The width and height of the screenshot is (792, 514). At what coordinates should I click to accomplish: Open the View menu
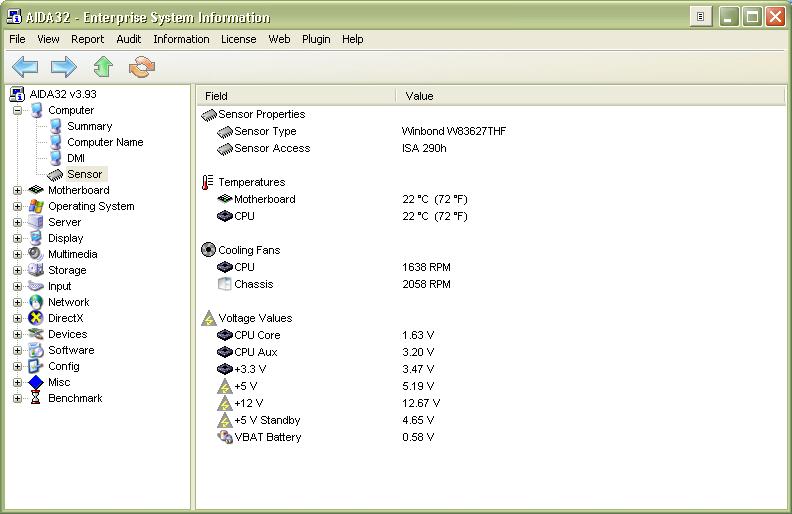(x=48, y=39)
